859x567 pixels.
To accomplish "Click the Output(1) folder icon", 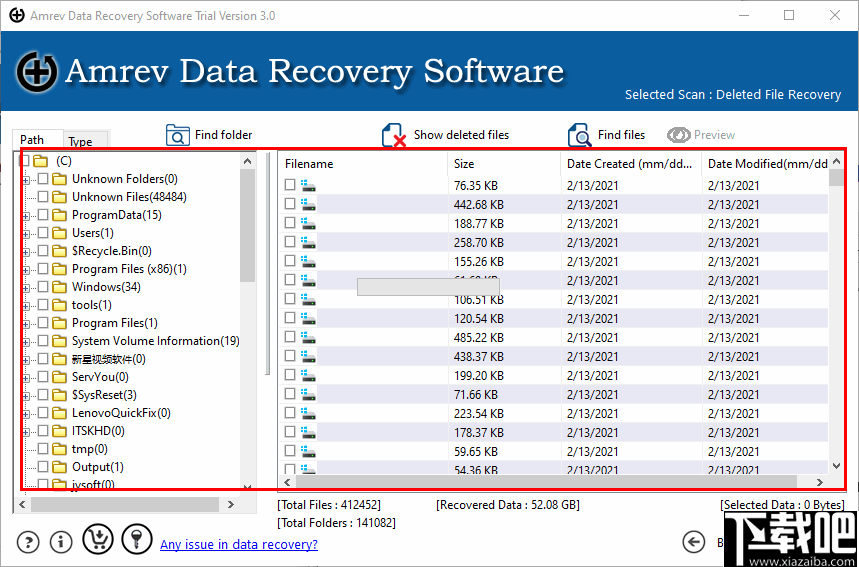I will (x=59, y=467).
